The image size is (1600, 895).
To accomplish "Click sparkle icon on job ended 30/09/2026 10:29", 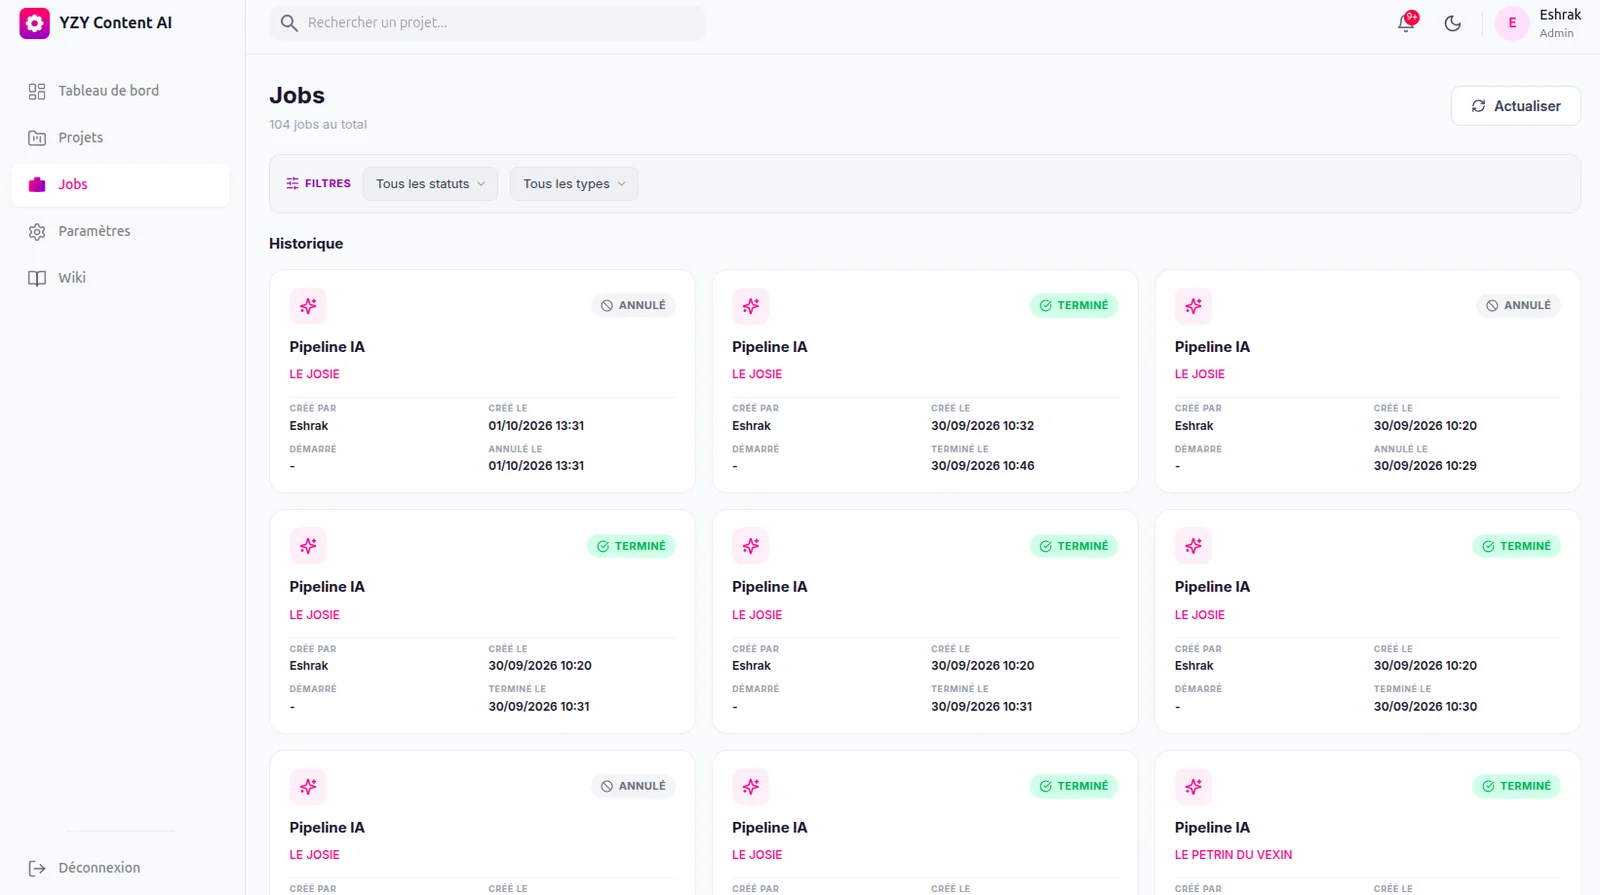I will point(1193,306).
